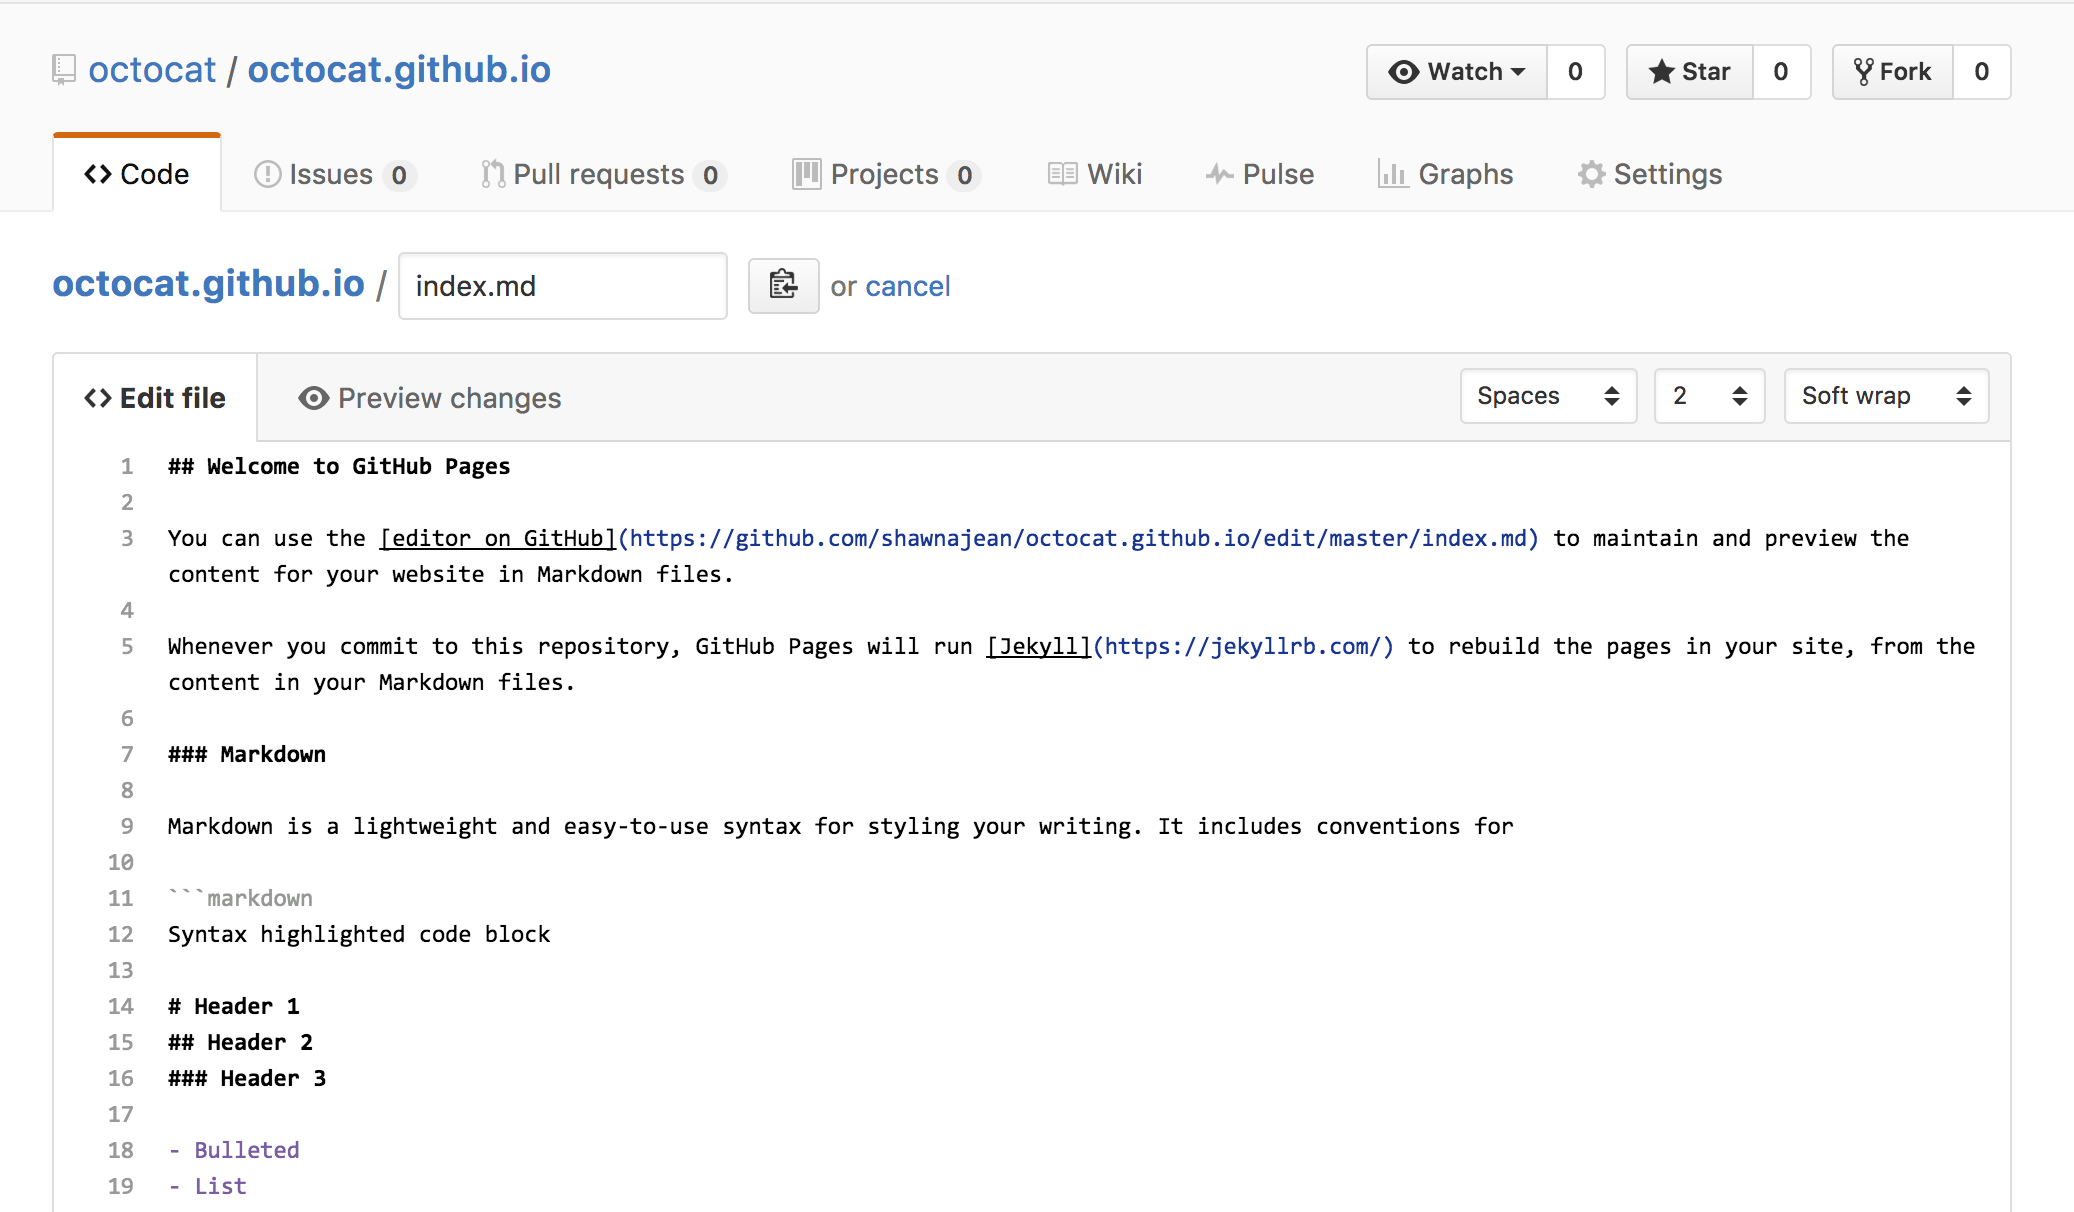The image size is (2074, 1212).
Task: Click the '[editor on GitHub]' link text
Action: [x=498, y=538]
